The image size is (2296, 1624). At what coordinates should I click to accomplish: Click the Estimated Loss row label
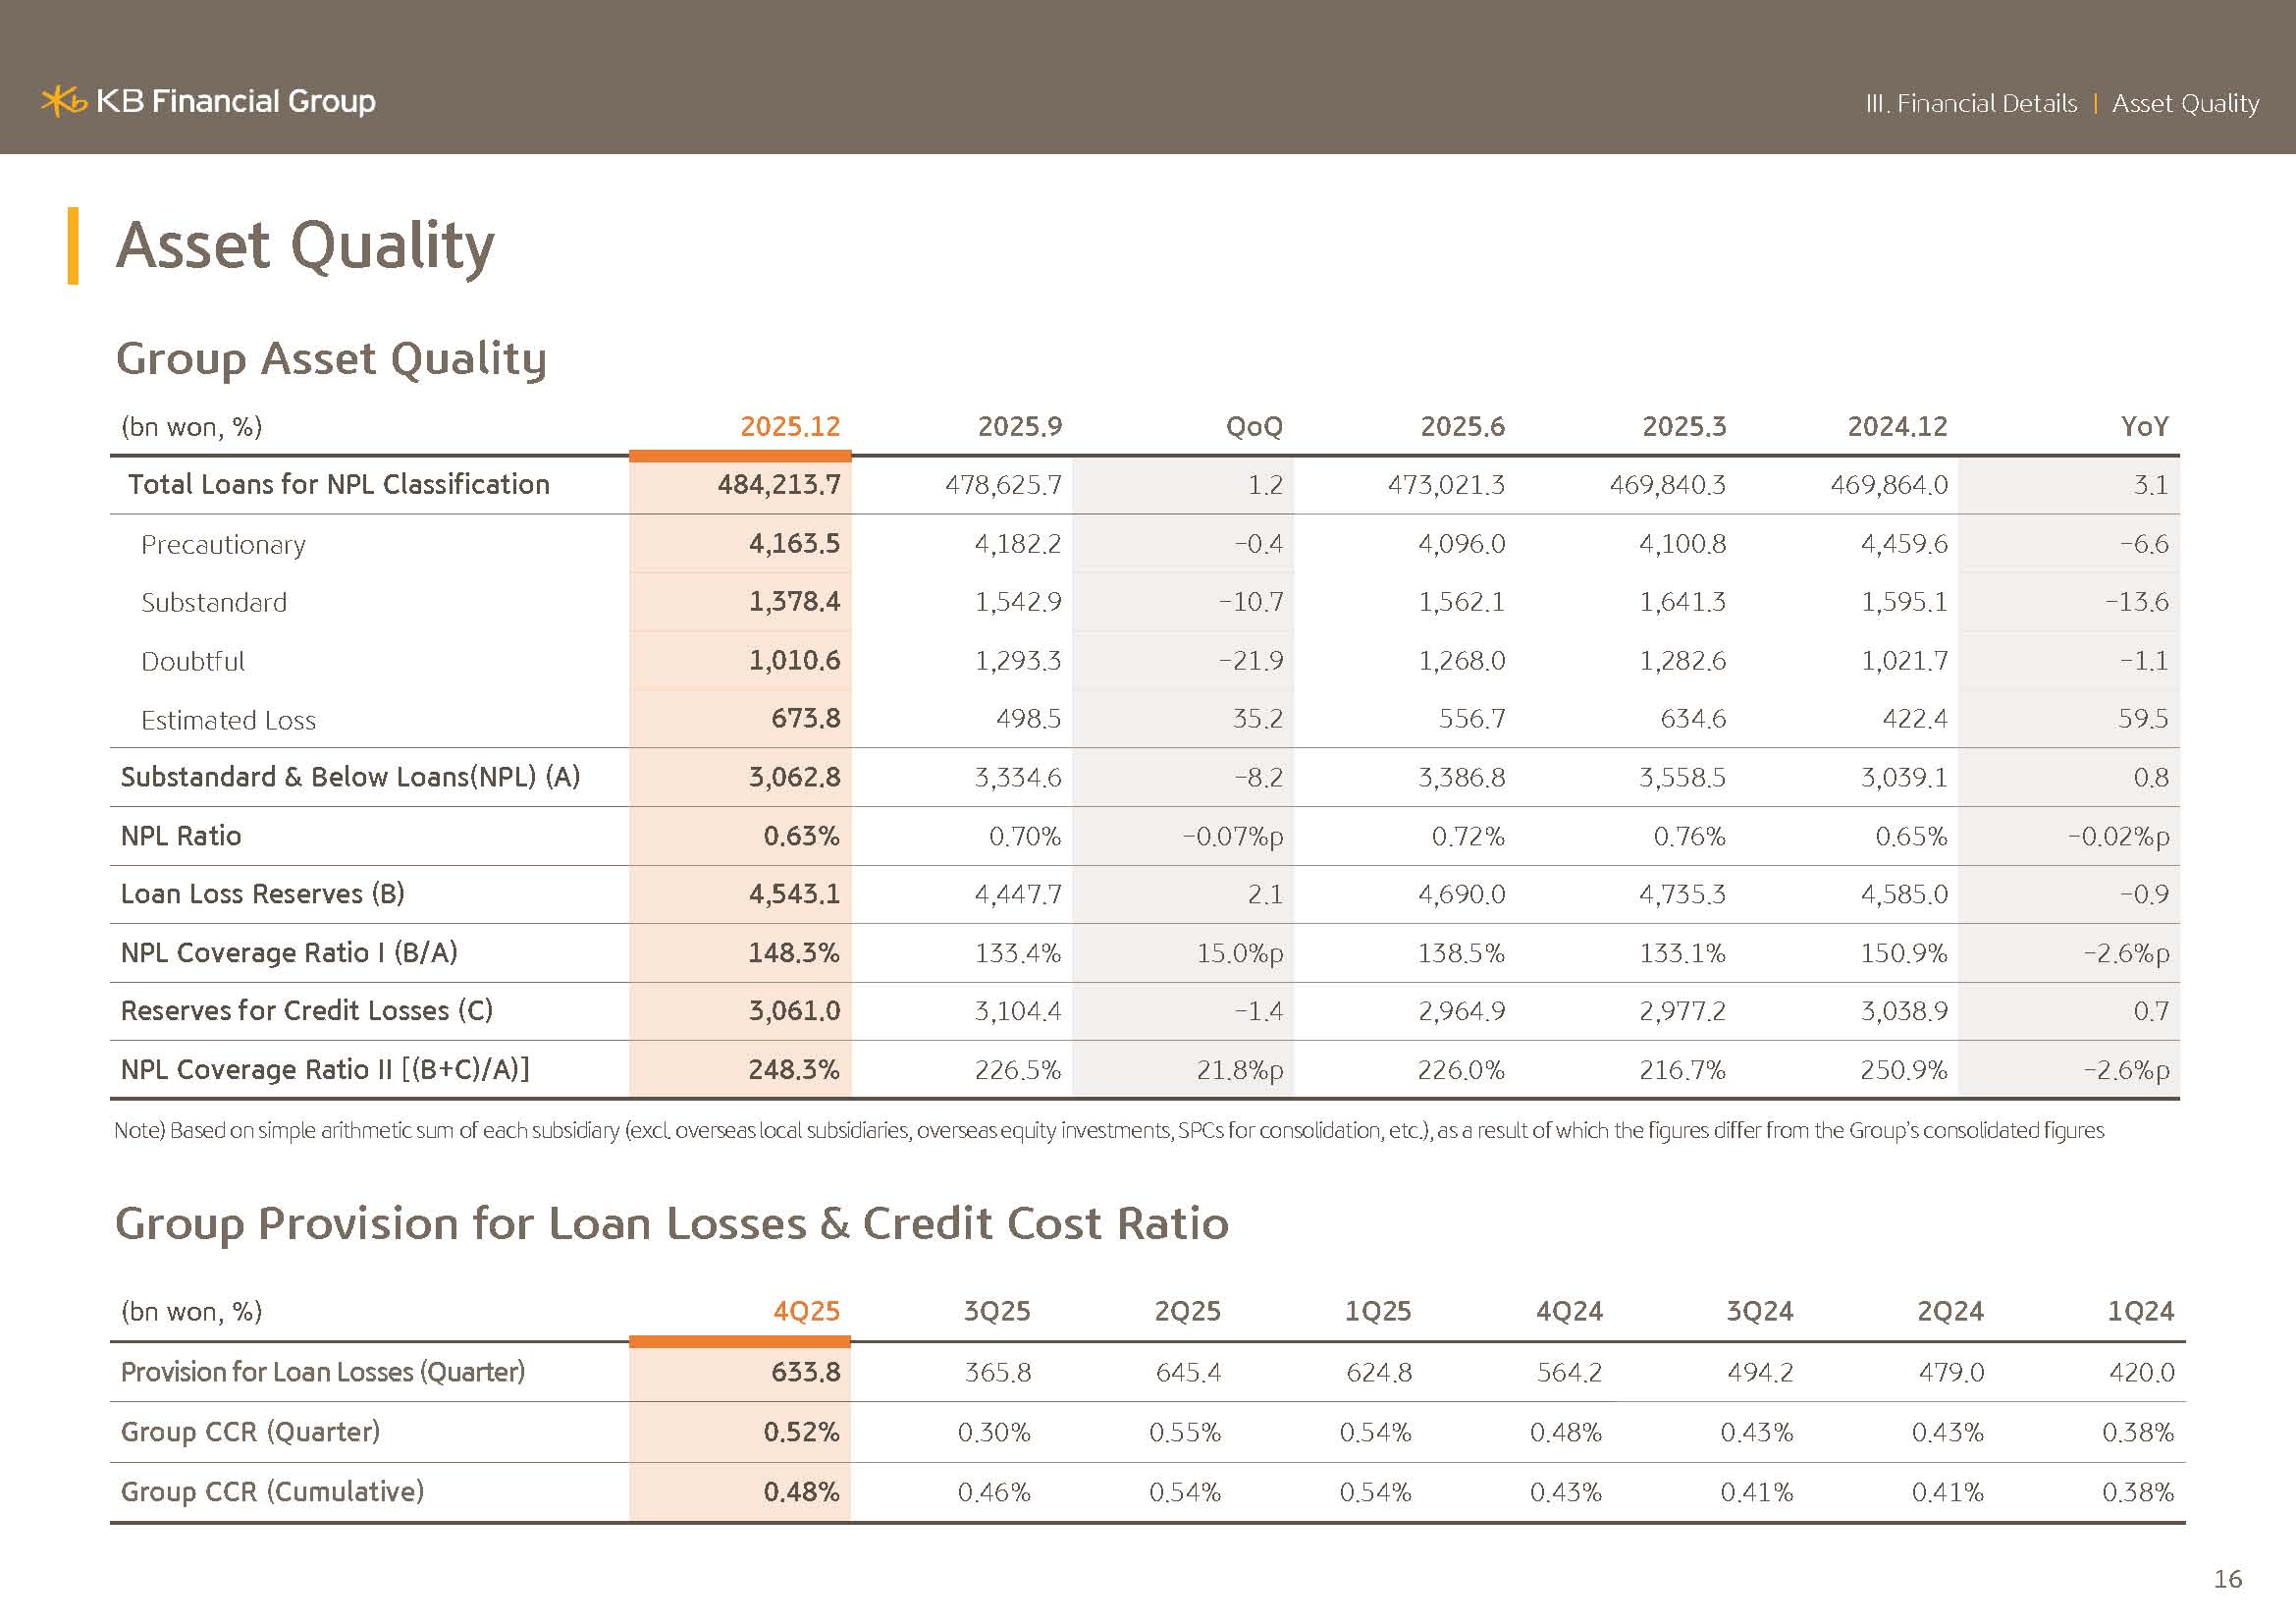coord(228,720)
